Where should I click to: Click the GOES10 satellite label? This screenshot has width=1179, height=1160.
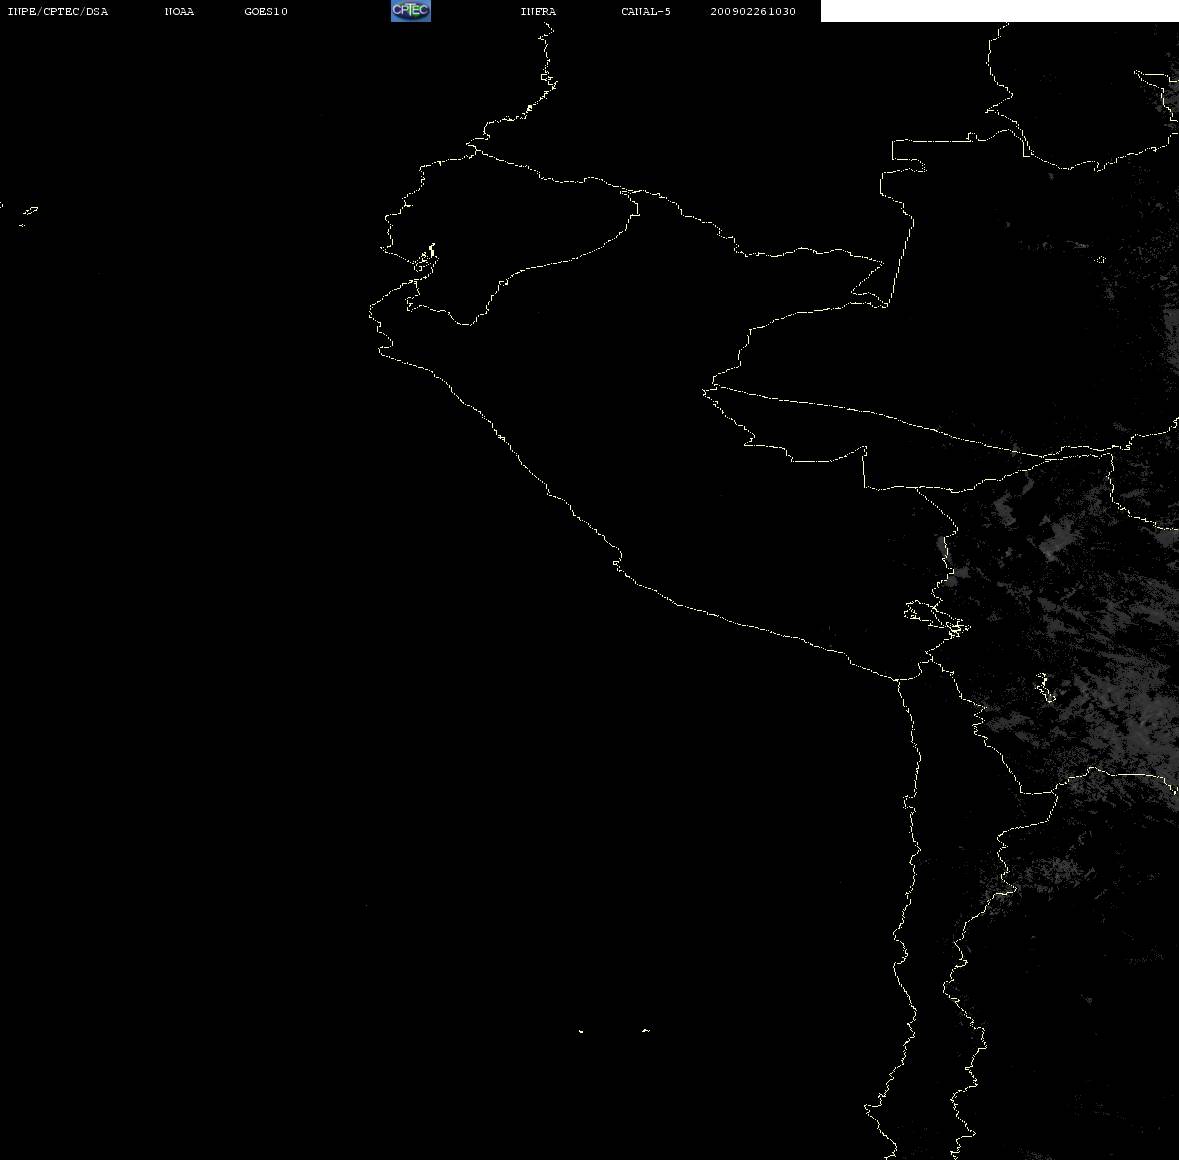(x=266, y=11)
